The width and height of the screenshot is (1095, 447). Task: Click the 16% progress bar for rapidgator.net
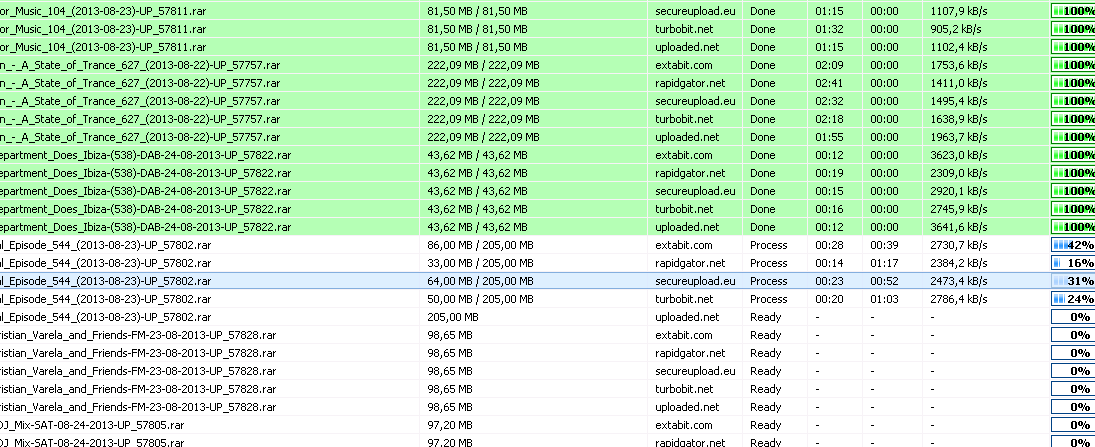tap(1073, 263)
